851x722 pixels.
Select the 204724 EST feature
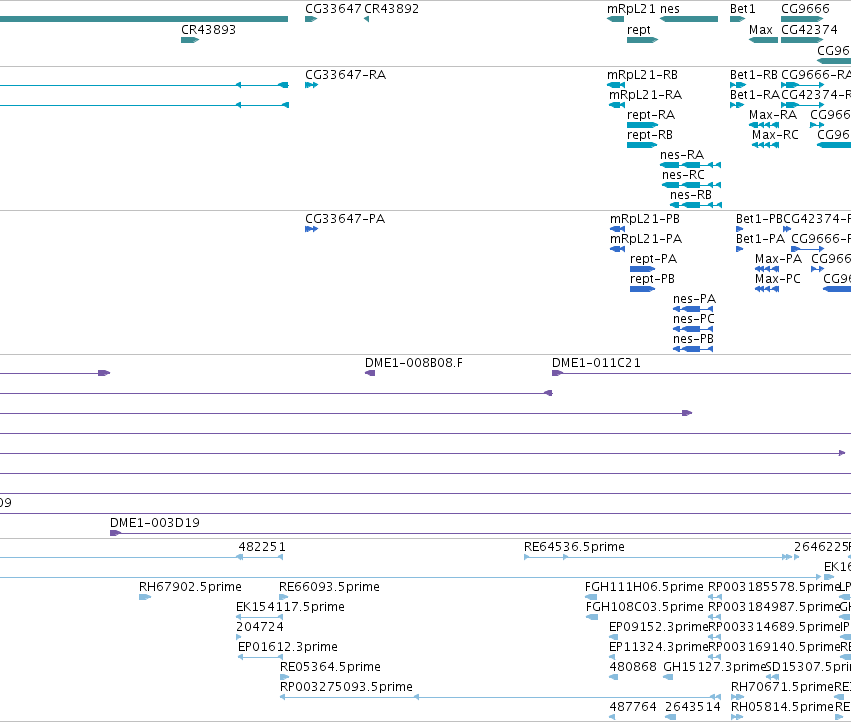(x=238, y=637)
